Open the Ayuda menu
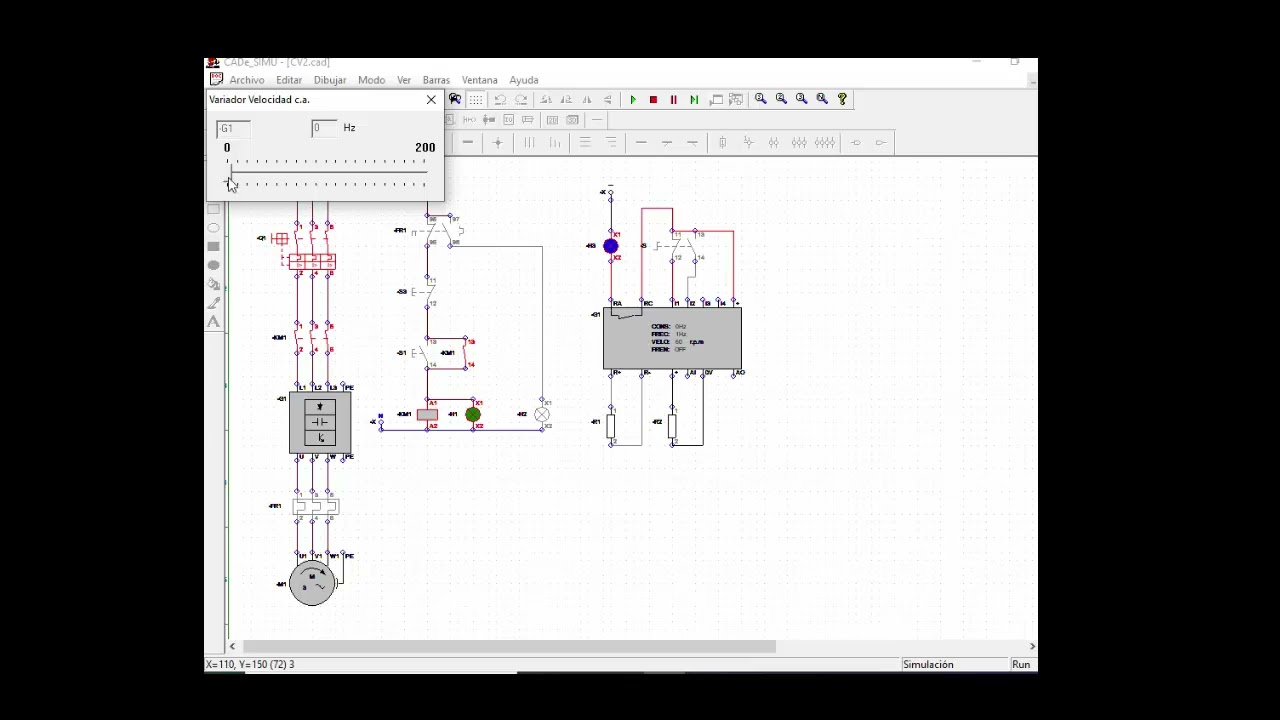 pos(524,80)
